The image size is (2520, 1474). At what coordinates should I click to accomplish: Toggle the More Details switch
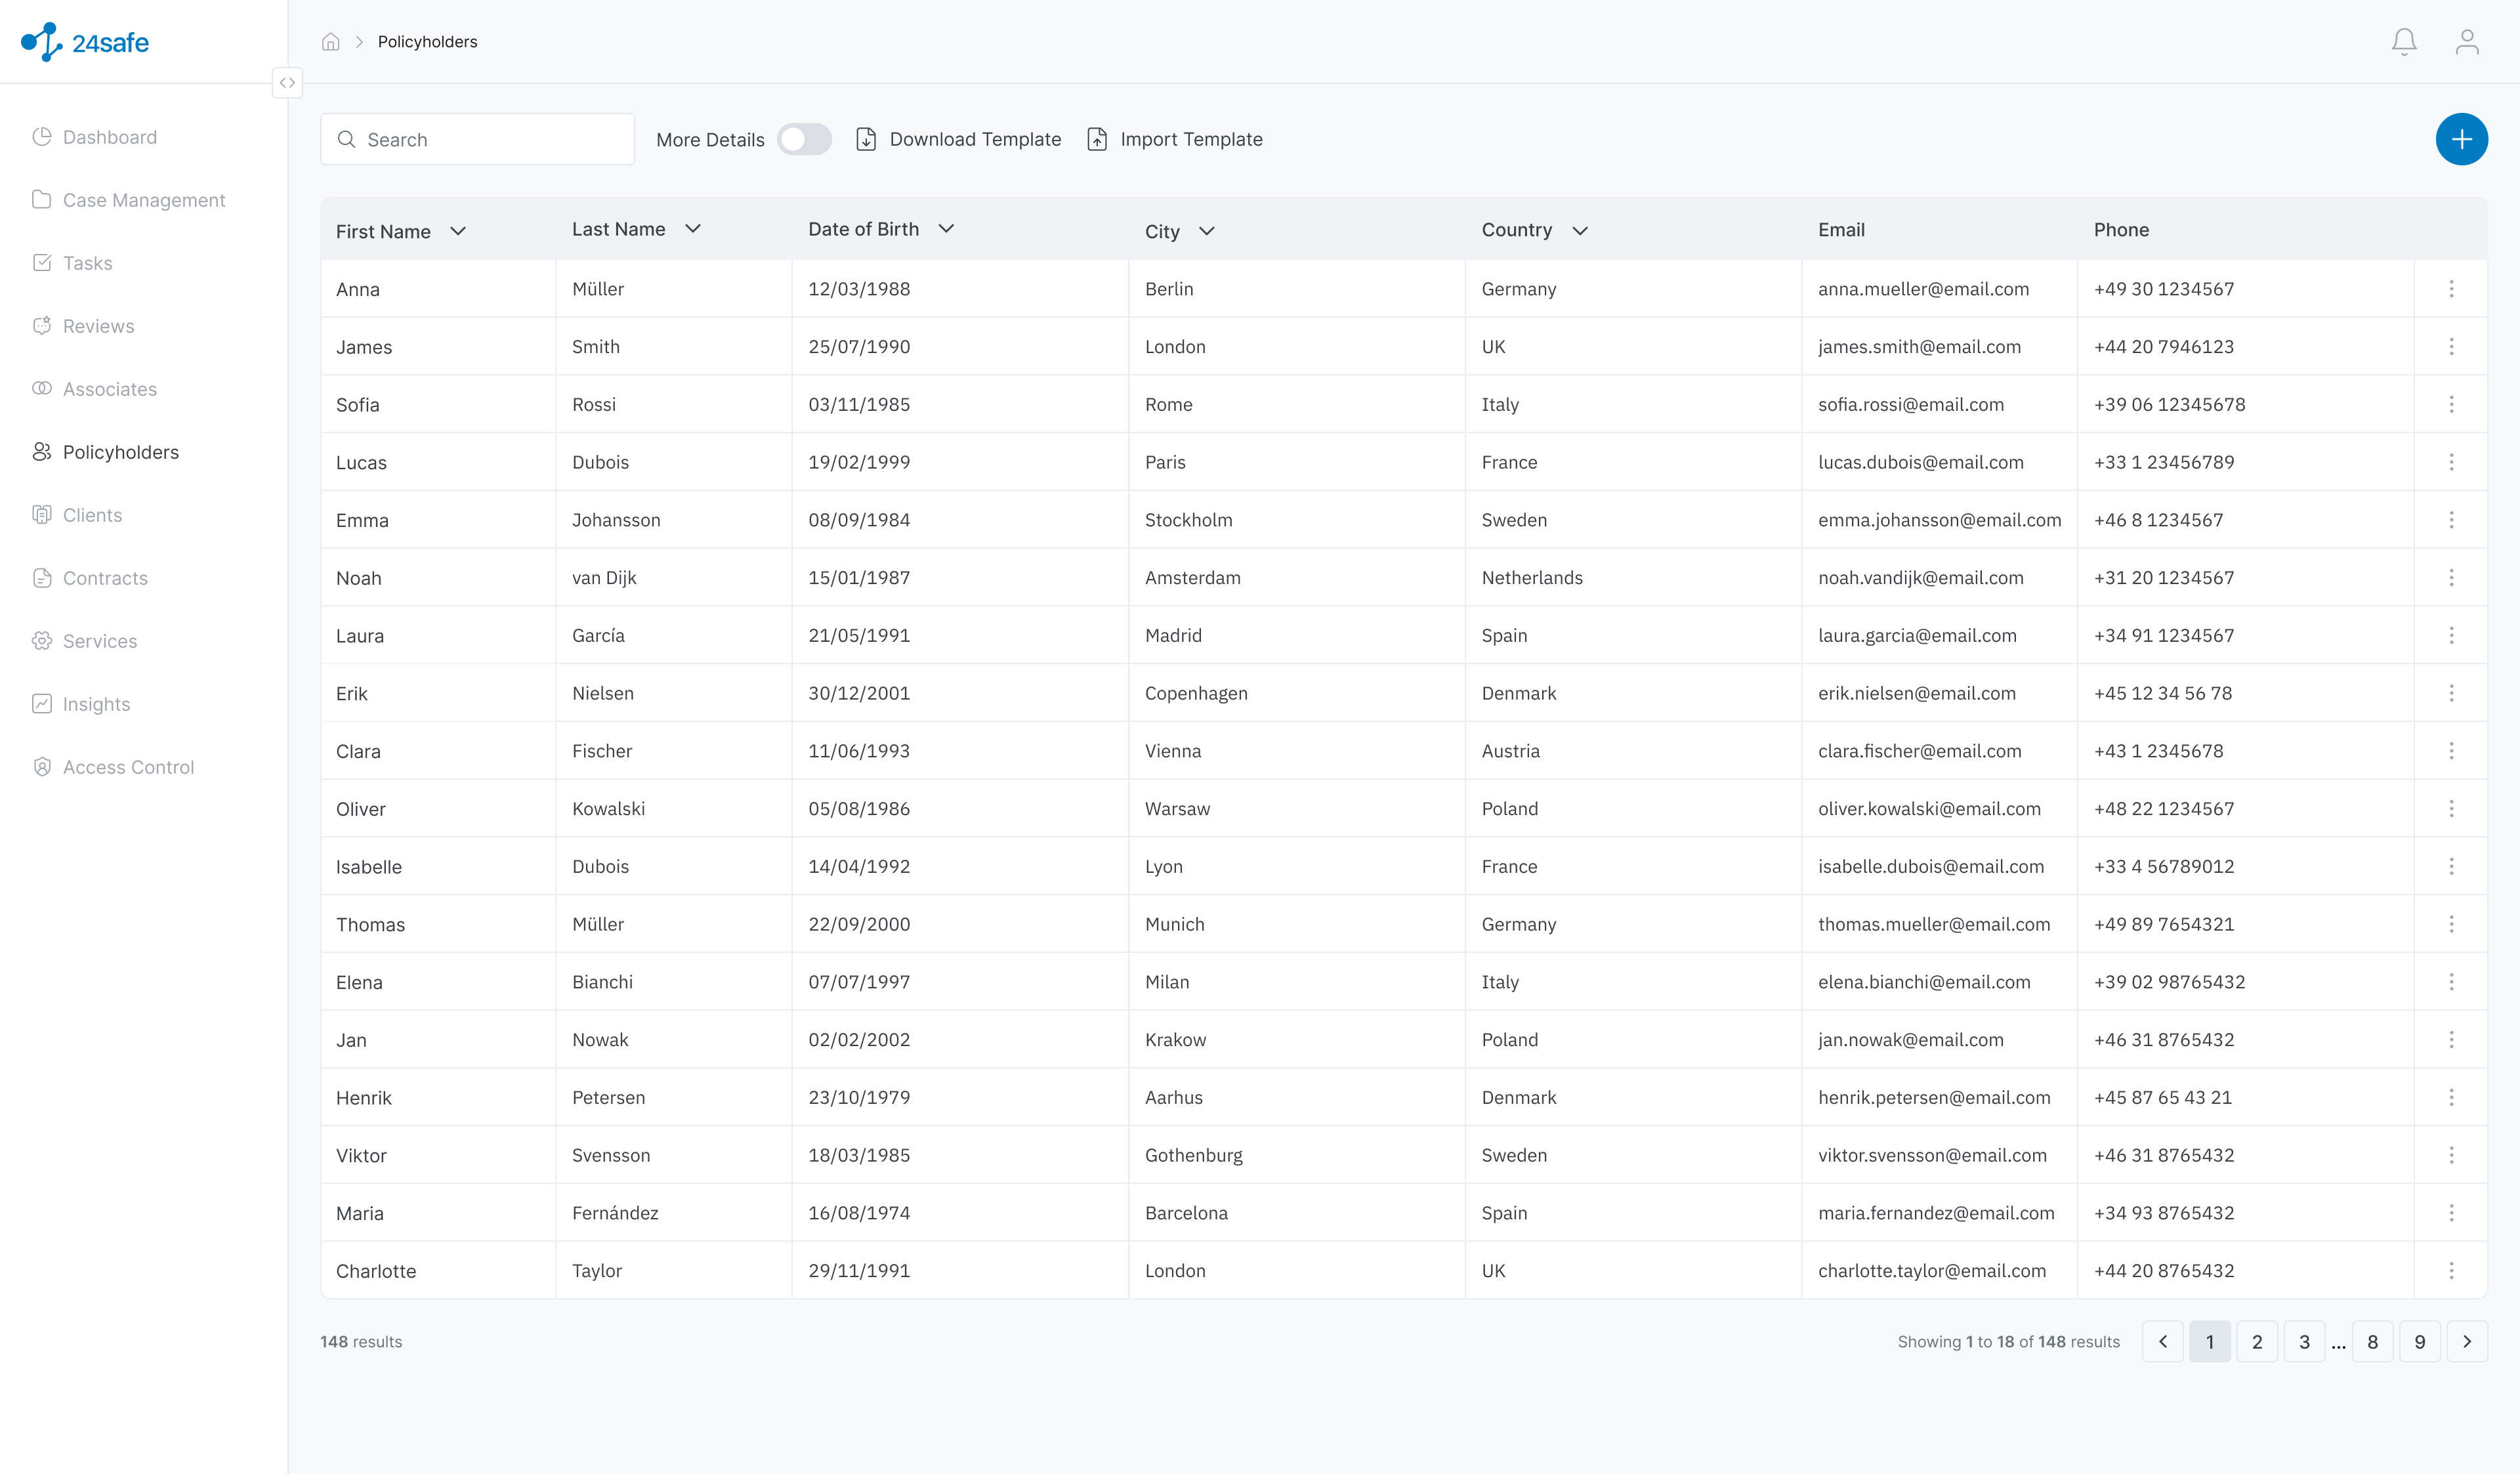tap(804, 139)
